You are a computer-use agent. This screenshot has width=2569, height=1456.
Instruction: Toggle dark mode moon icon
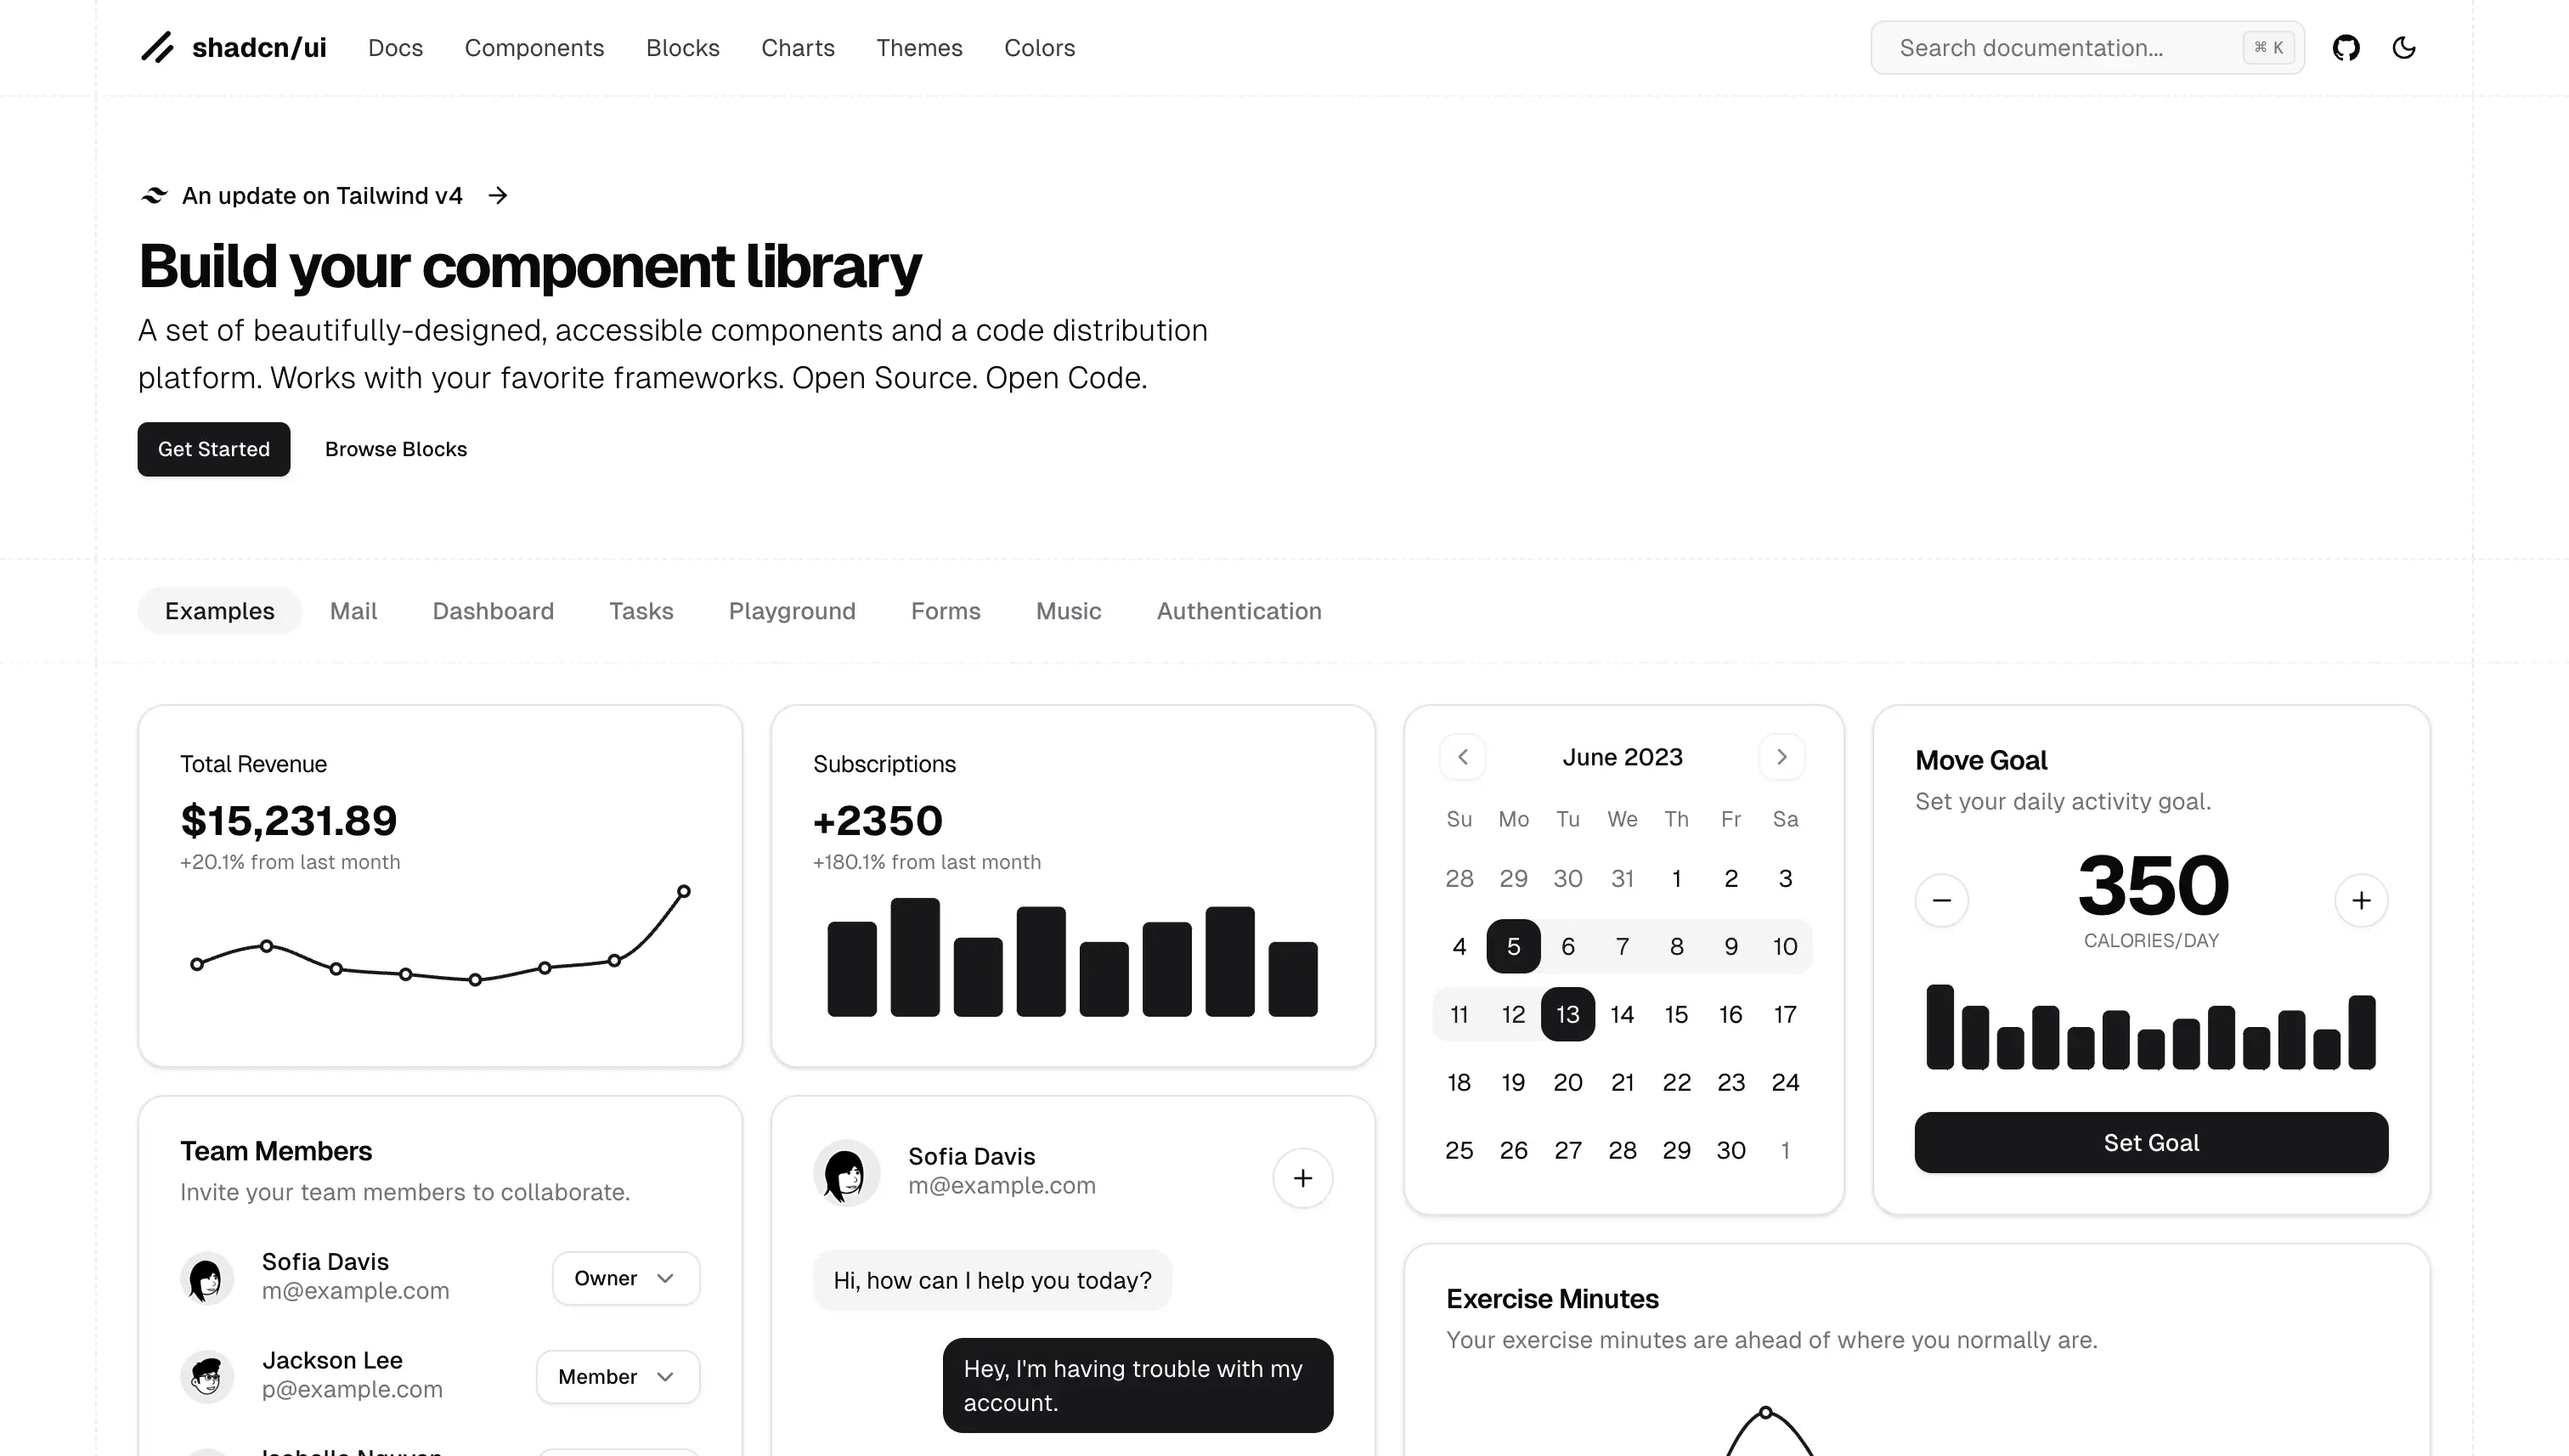click(2403, 47)
